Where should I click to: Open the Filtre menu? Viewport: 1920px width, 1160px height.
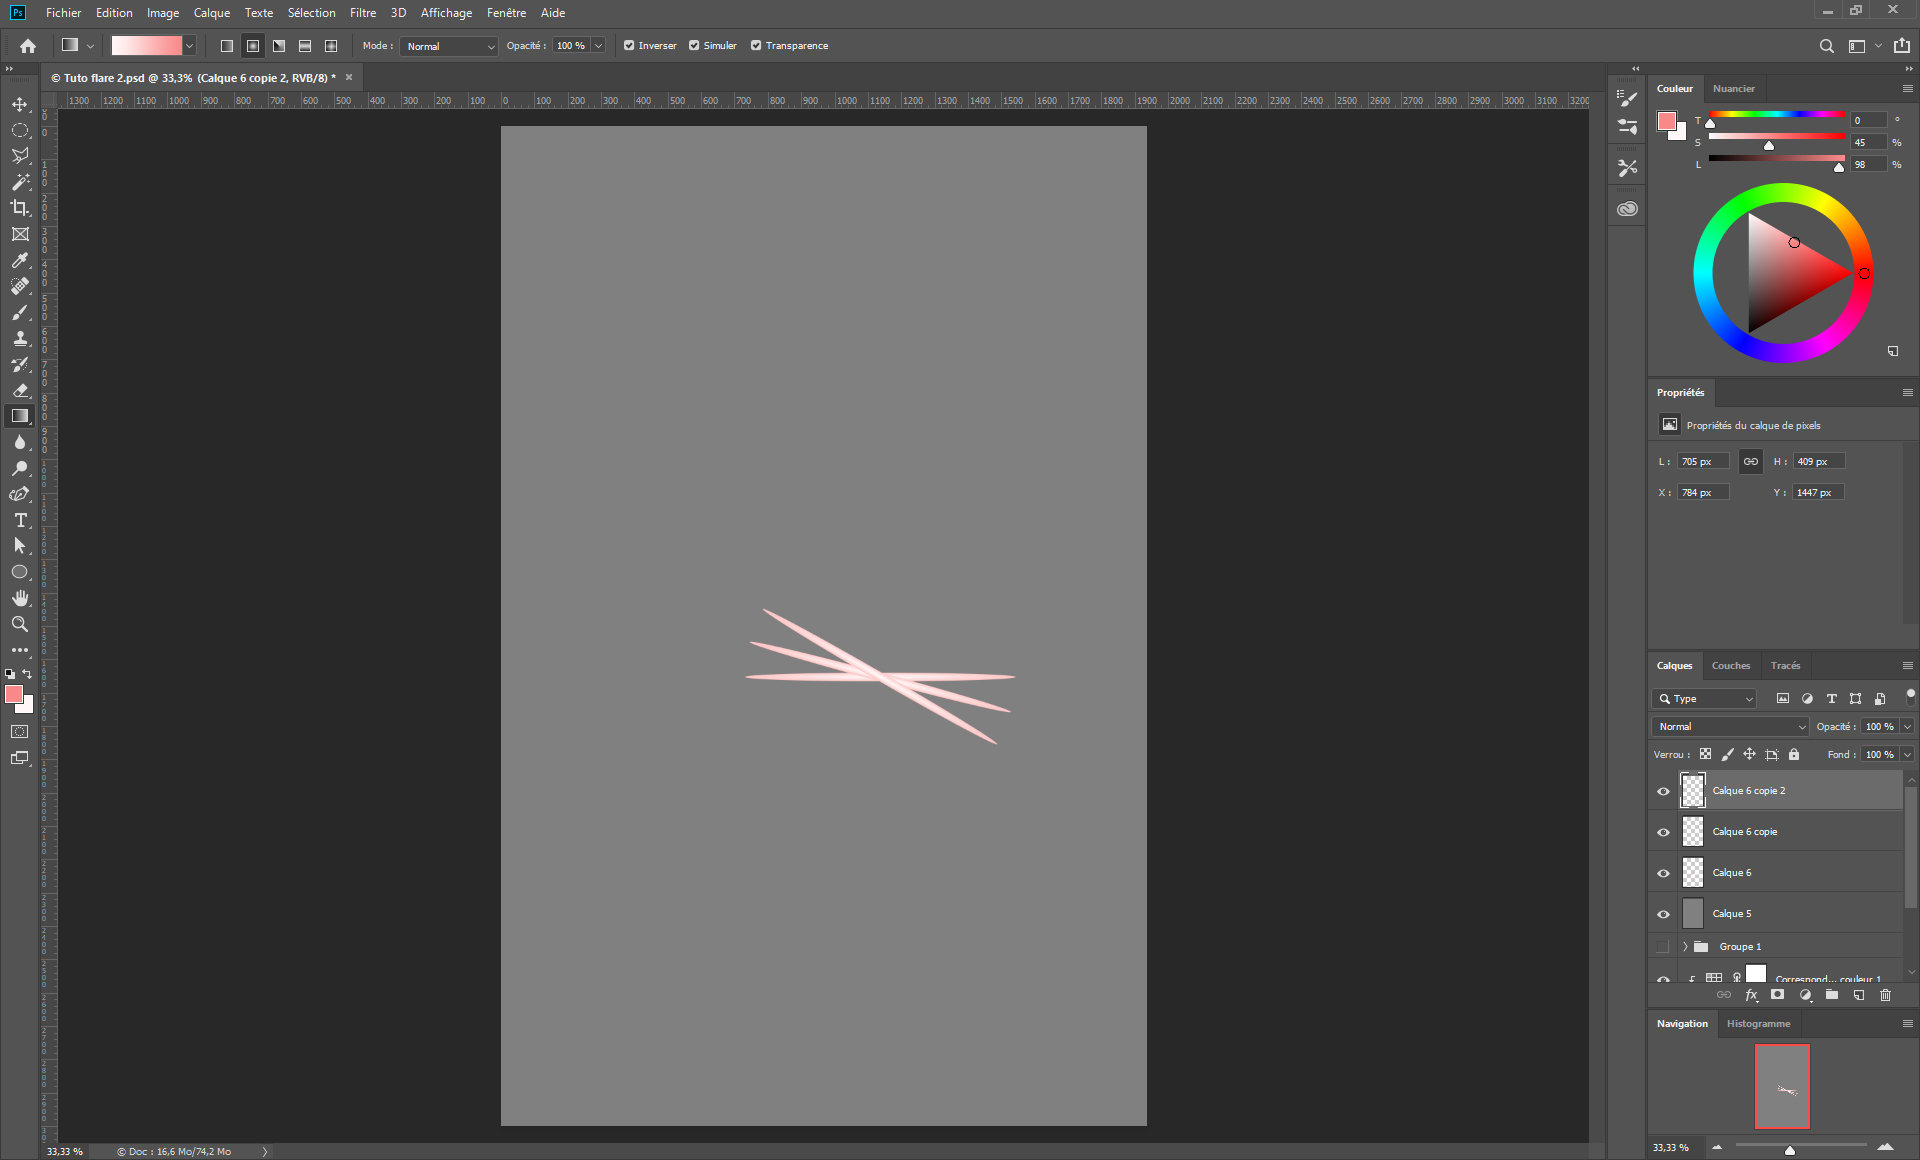(362, 13)
